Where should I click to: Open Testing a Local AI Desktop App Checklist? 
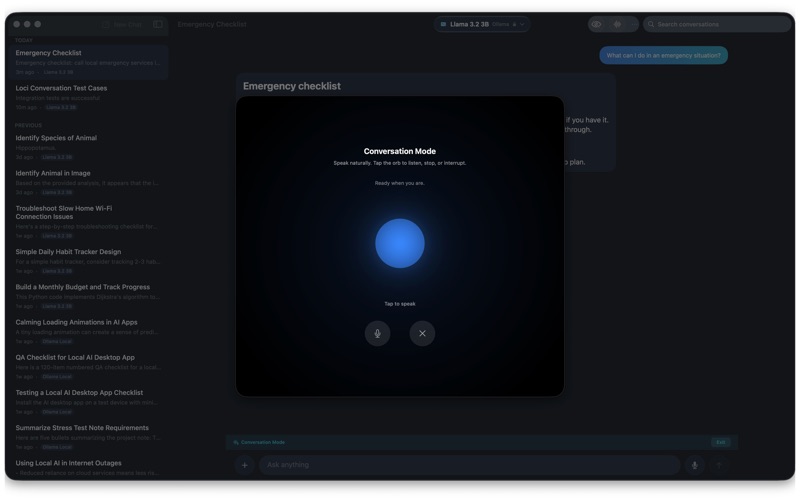tap(88, 402)
